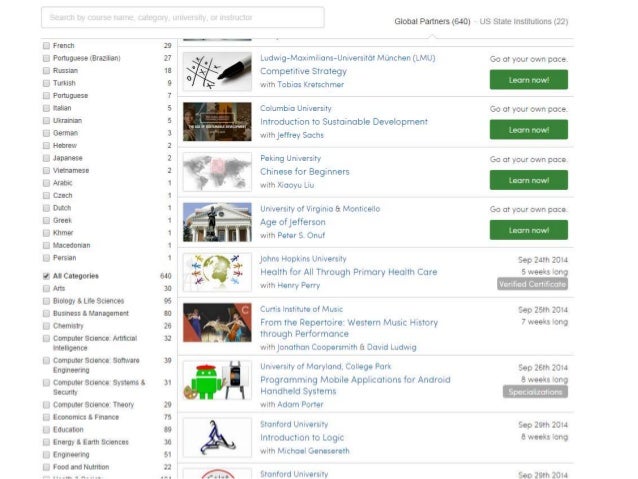Check the Chemistry category filter
Image resolution: width=638 pixels, height=479 pixels.
(x=46, y=326)
